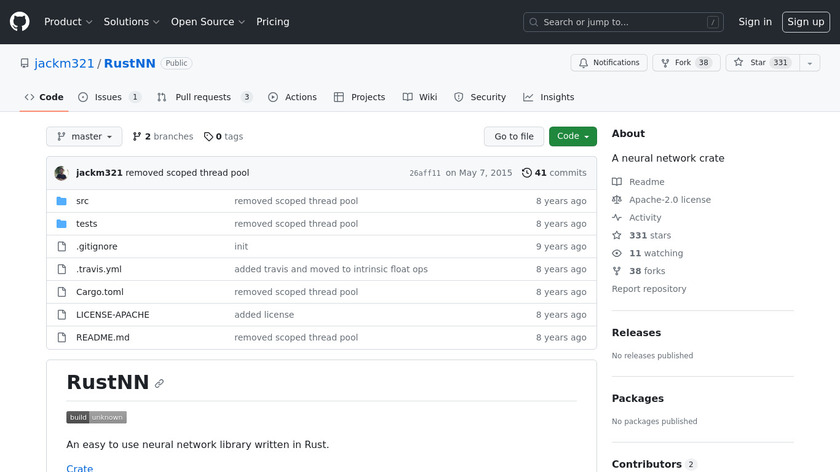Click the Cargo.toml file icon
This screenshot has height=472, width=840.
point(62,292)
